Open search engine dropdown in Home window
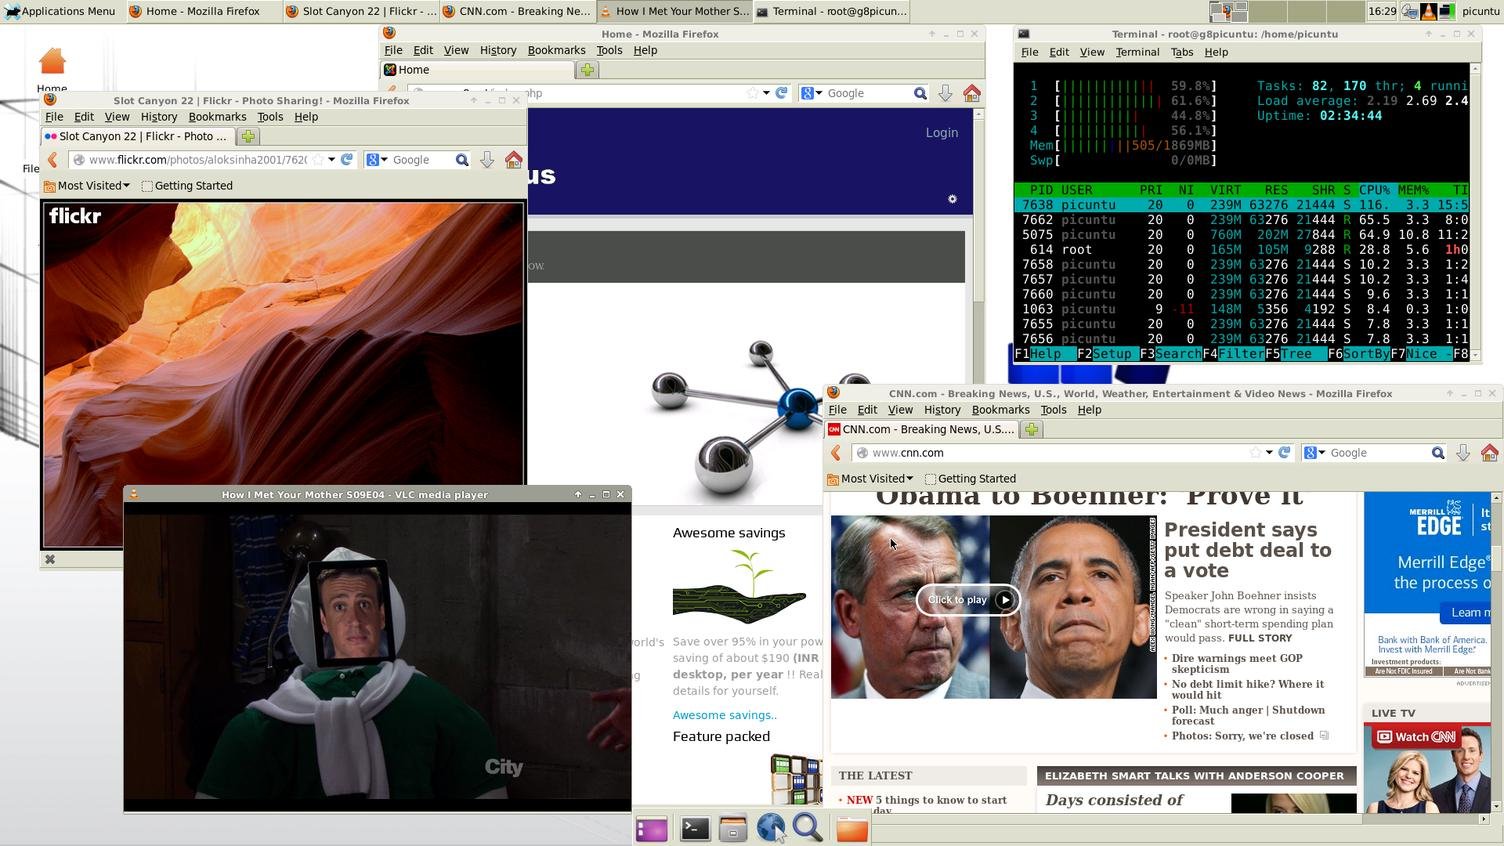Viewport: 1504px width, 846px height. pyautogui.click(x=812, y=93)
